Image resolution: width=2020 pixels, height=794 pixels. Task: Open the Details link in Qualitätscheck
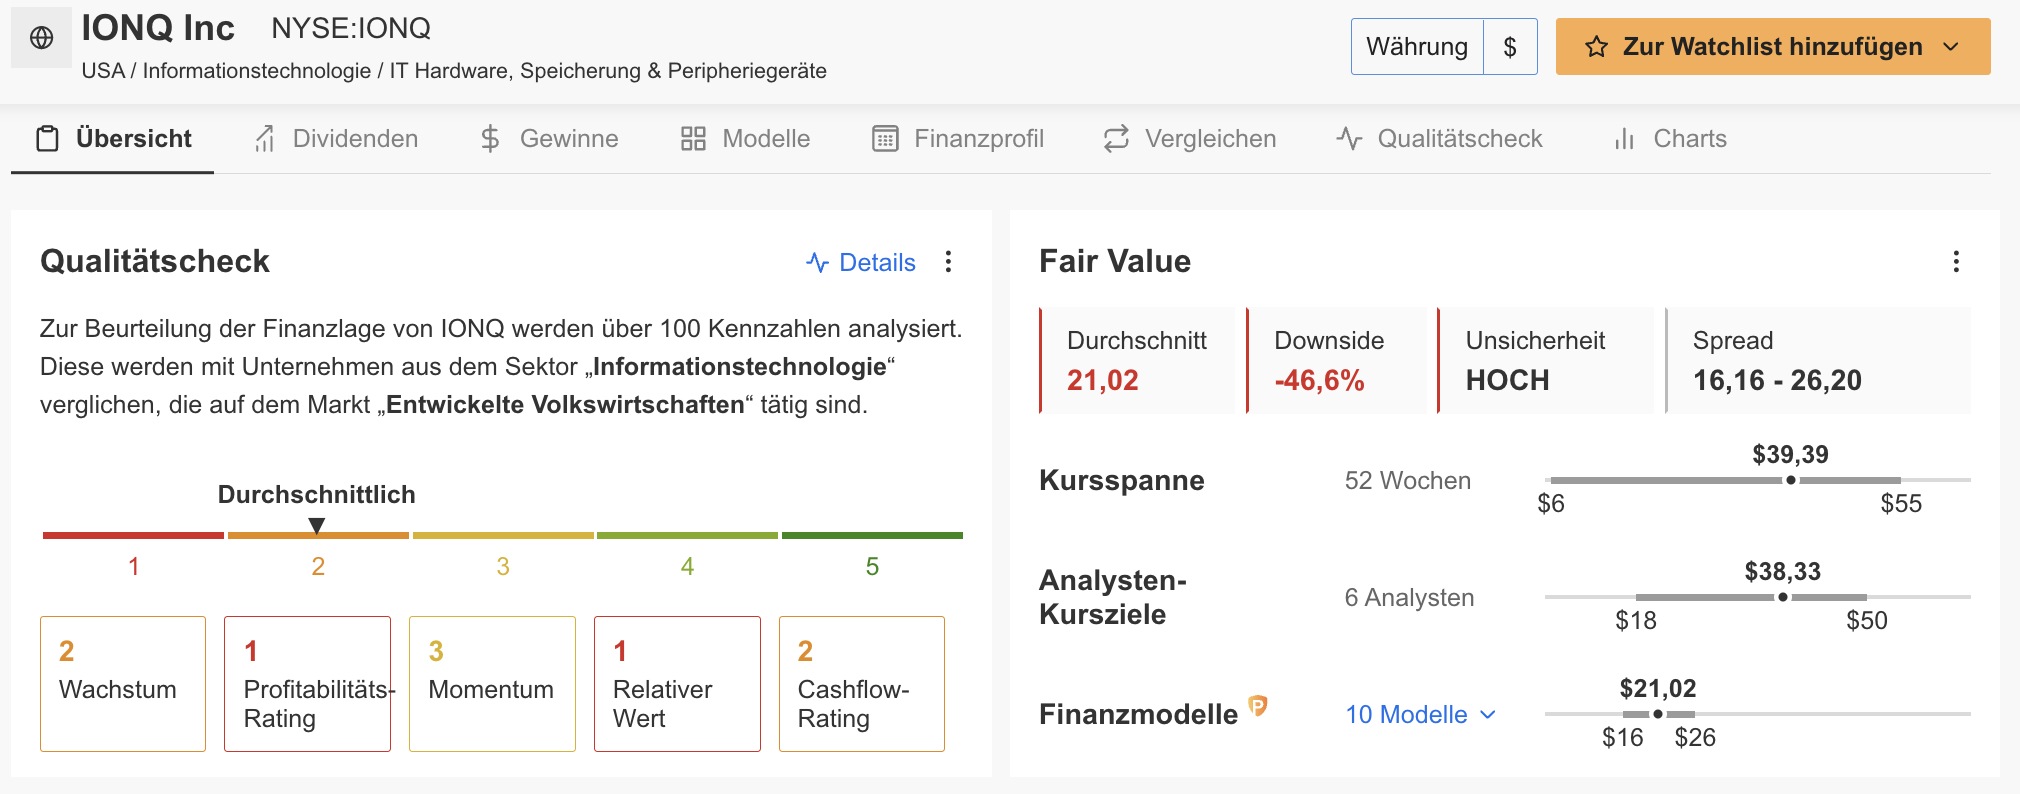[861, 262]
